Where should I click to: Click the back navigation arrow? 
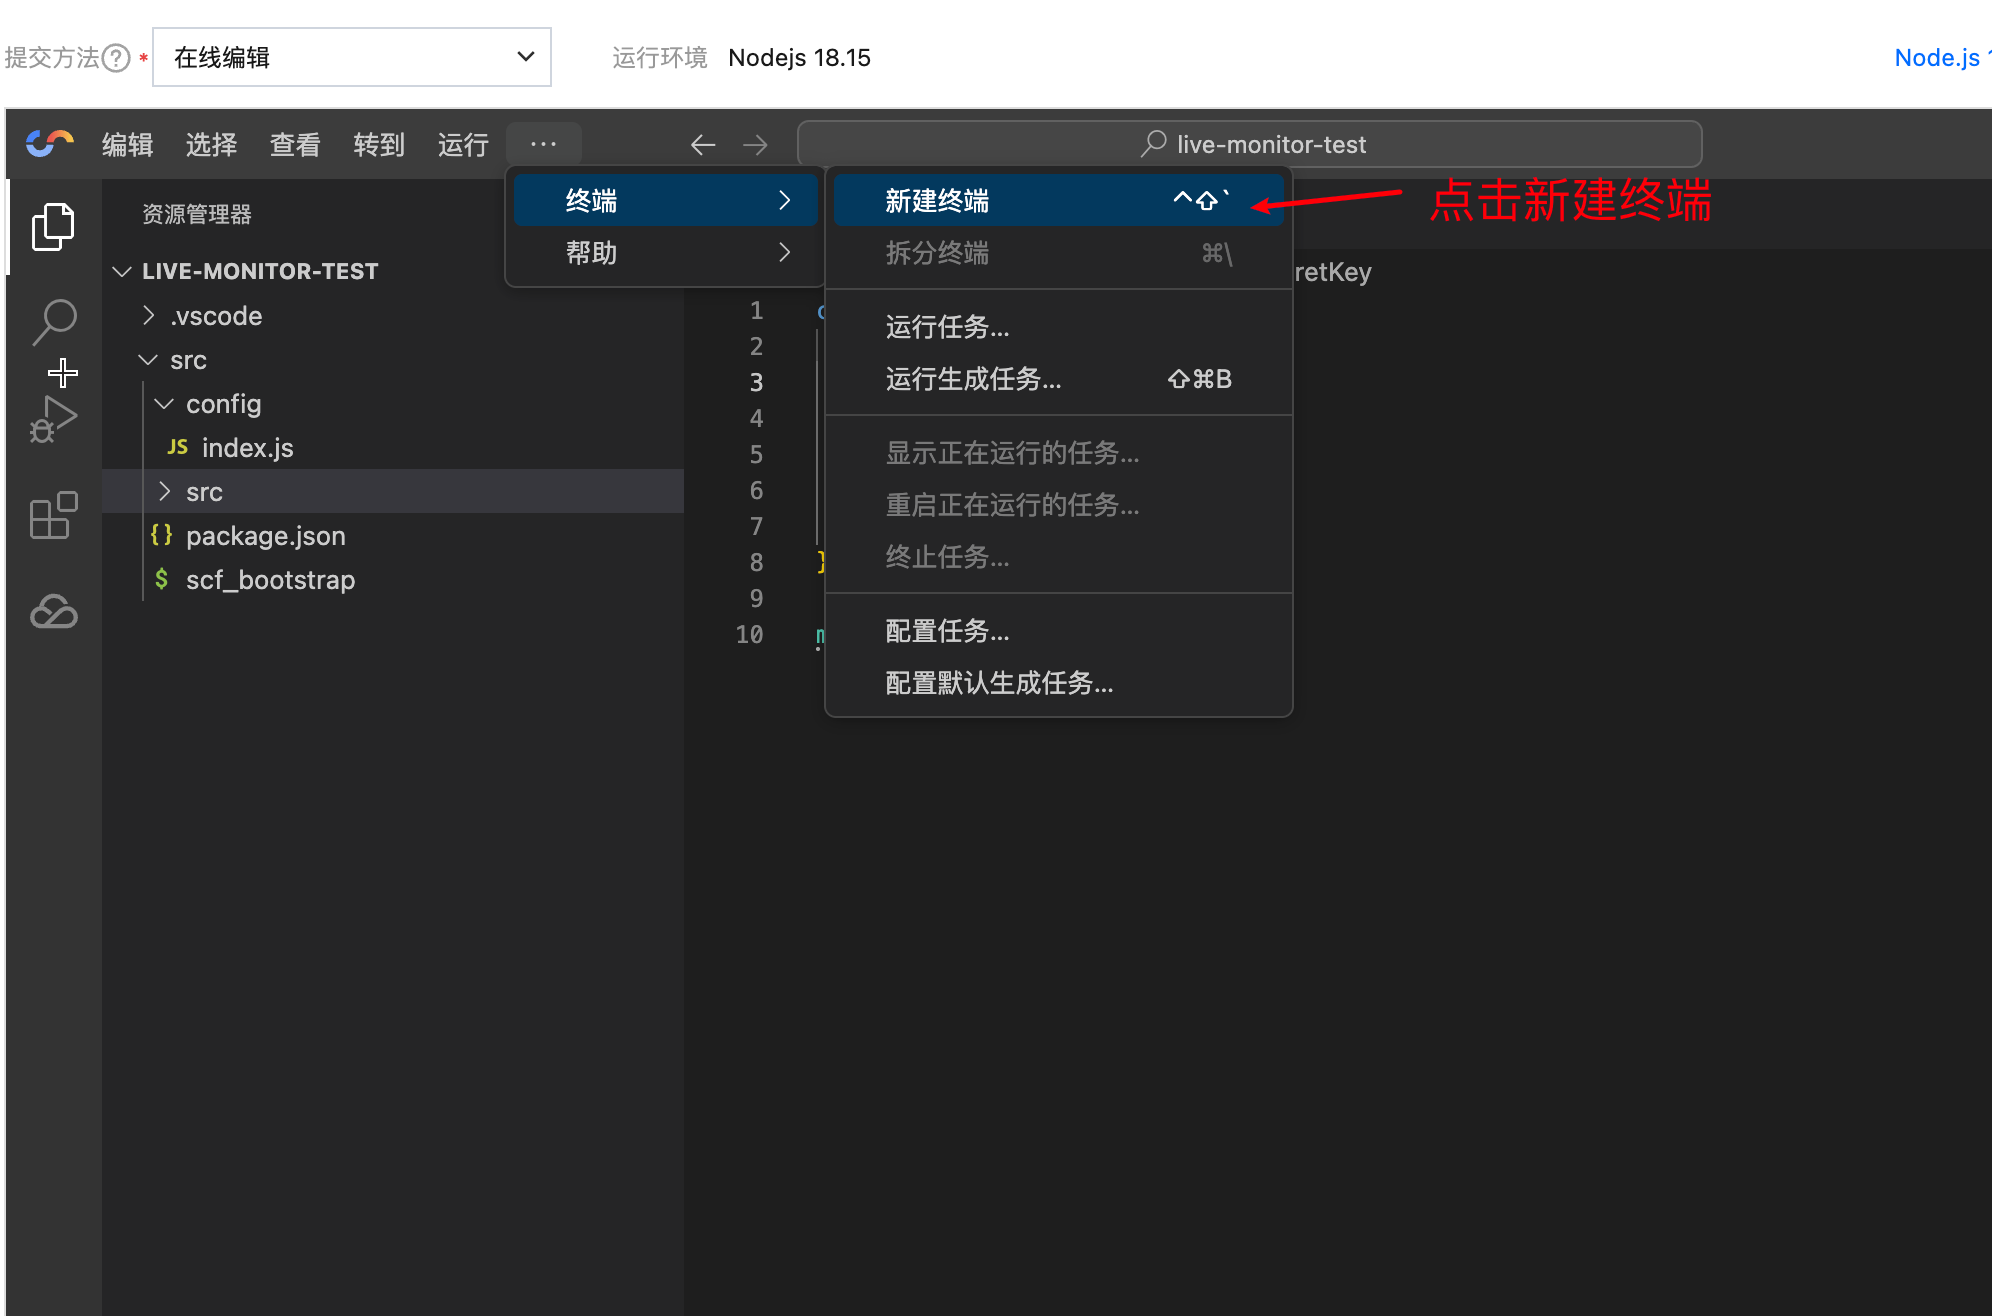tap(703, 145)
